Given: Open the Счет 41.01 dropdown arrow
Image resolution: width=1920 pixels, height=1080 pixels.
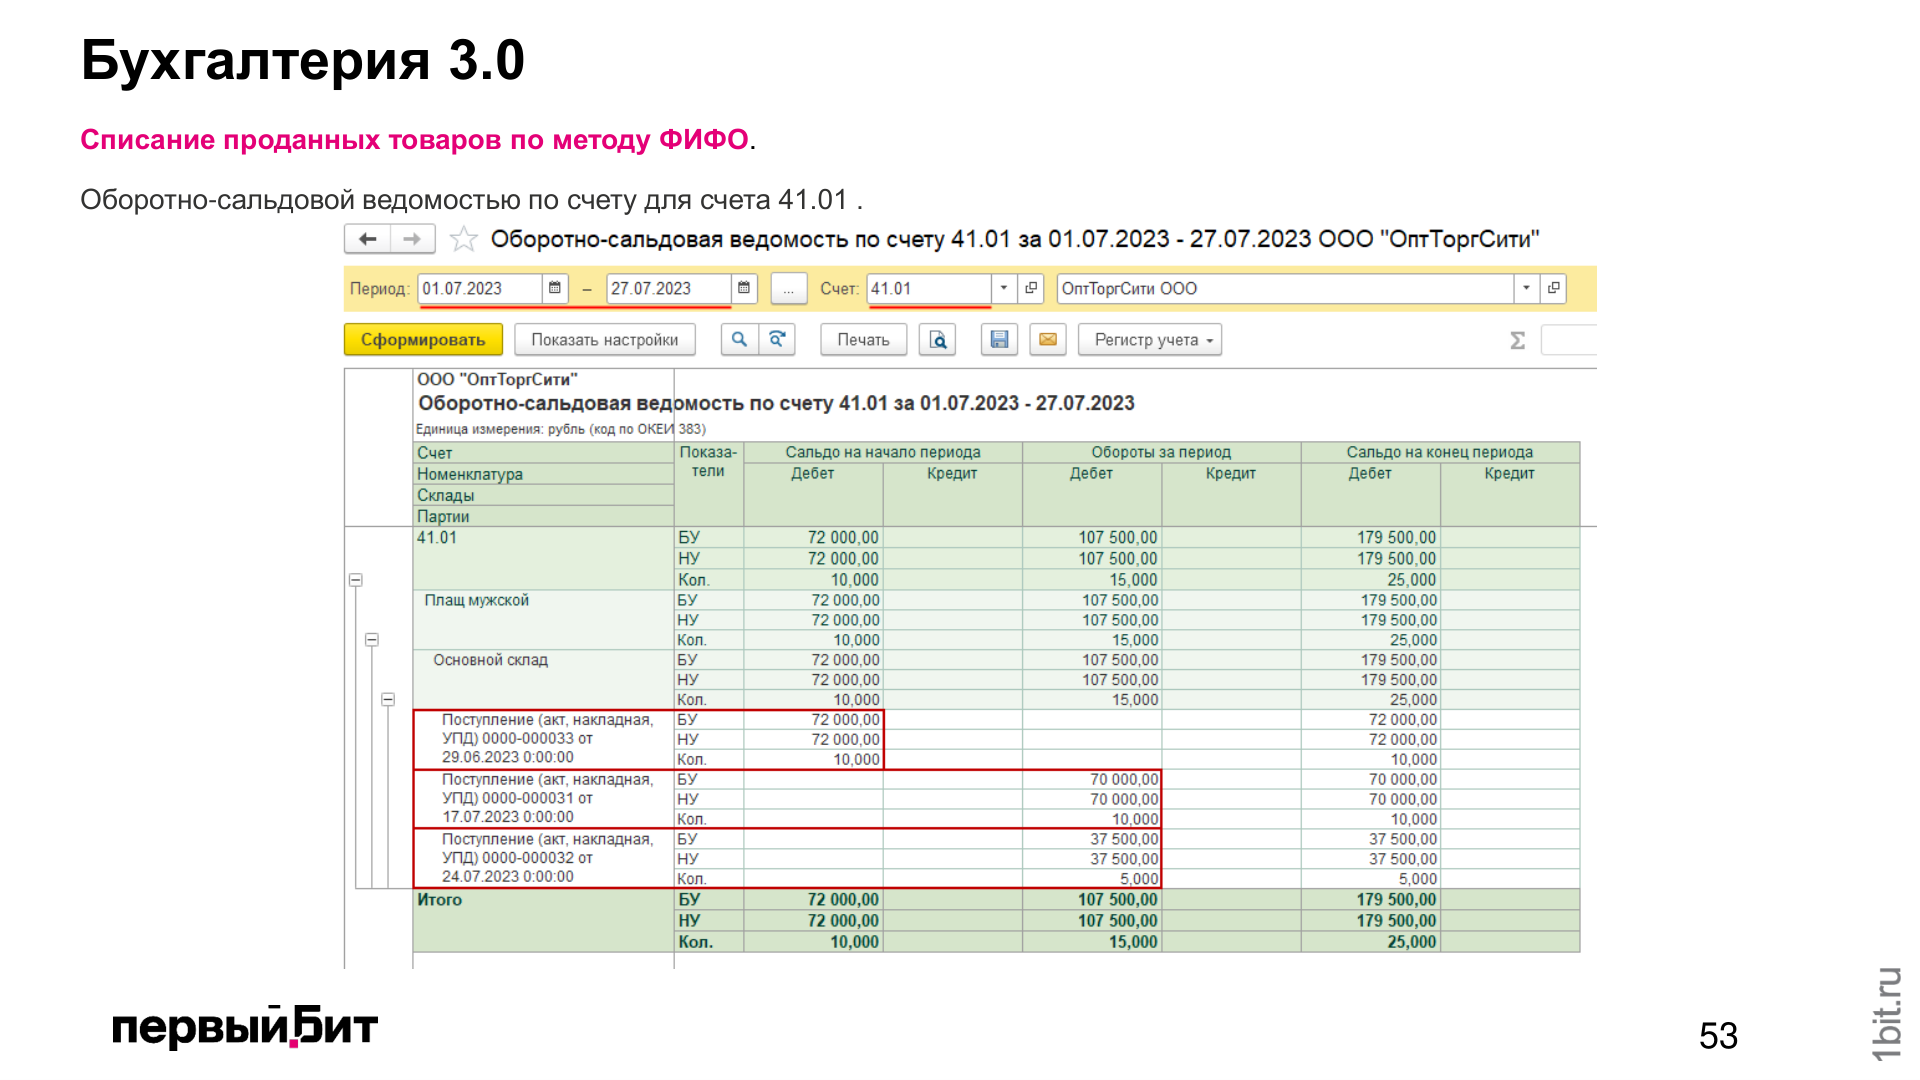Looking at the screenshot, I should click(1004, 288).
